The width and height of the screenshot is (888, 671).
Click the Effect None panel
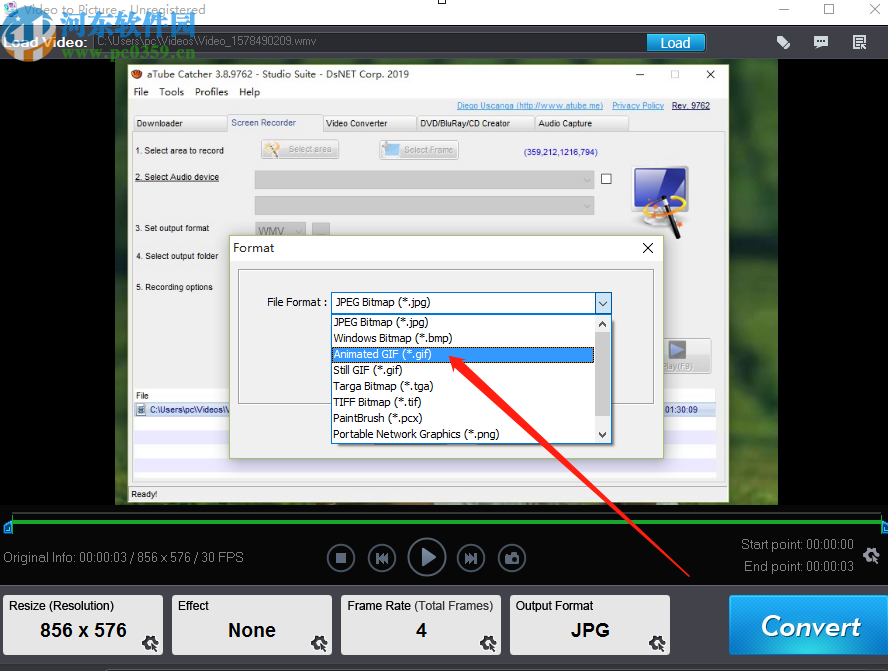252,625
